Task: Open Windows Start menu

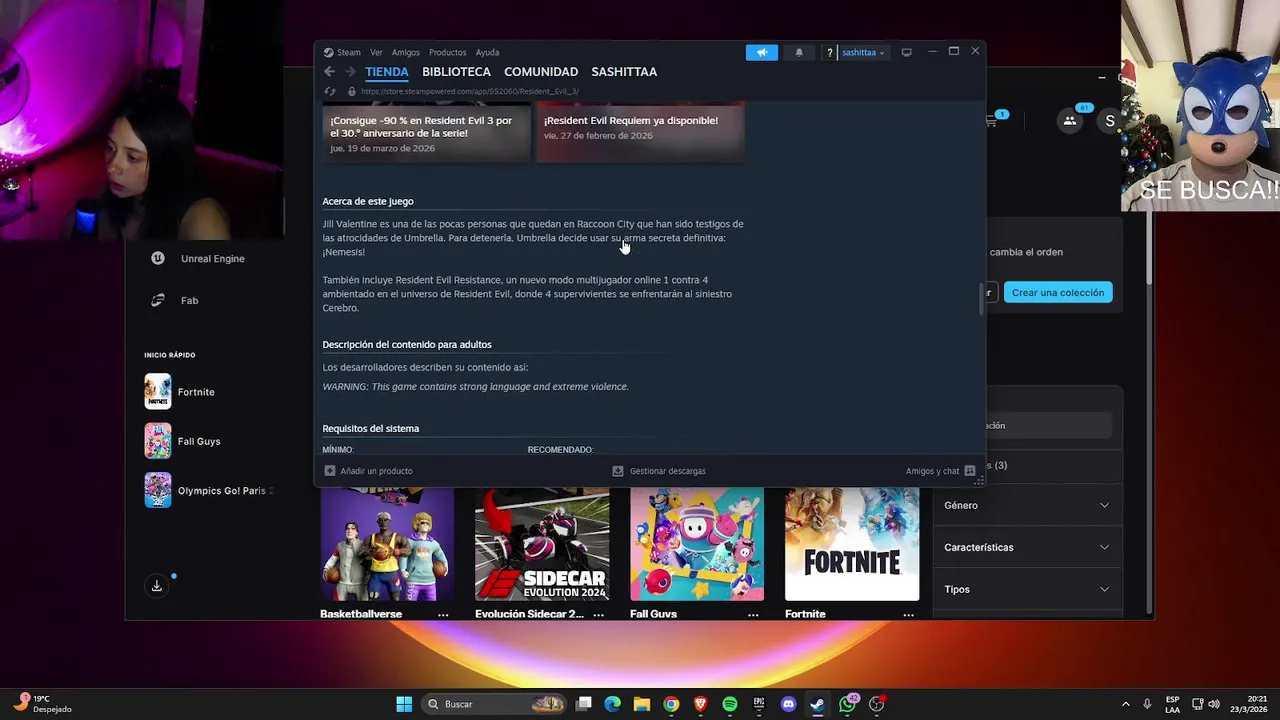Action: 404,704
